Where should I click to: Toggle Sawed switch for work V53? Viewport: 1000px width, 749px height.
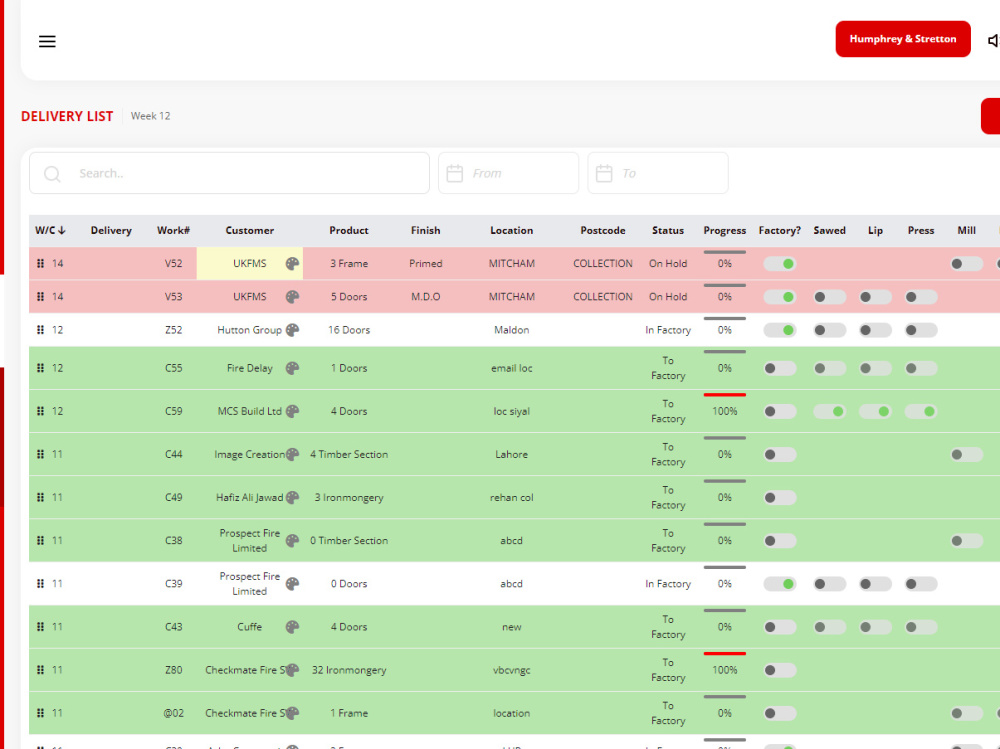point(829,297)
